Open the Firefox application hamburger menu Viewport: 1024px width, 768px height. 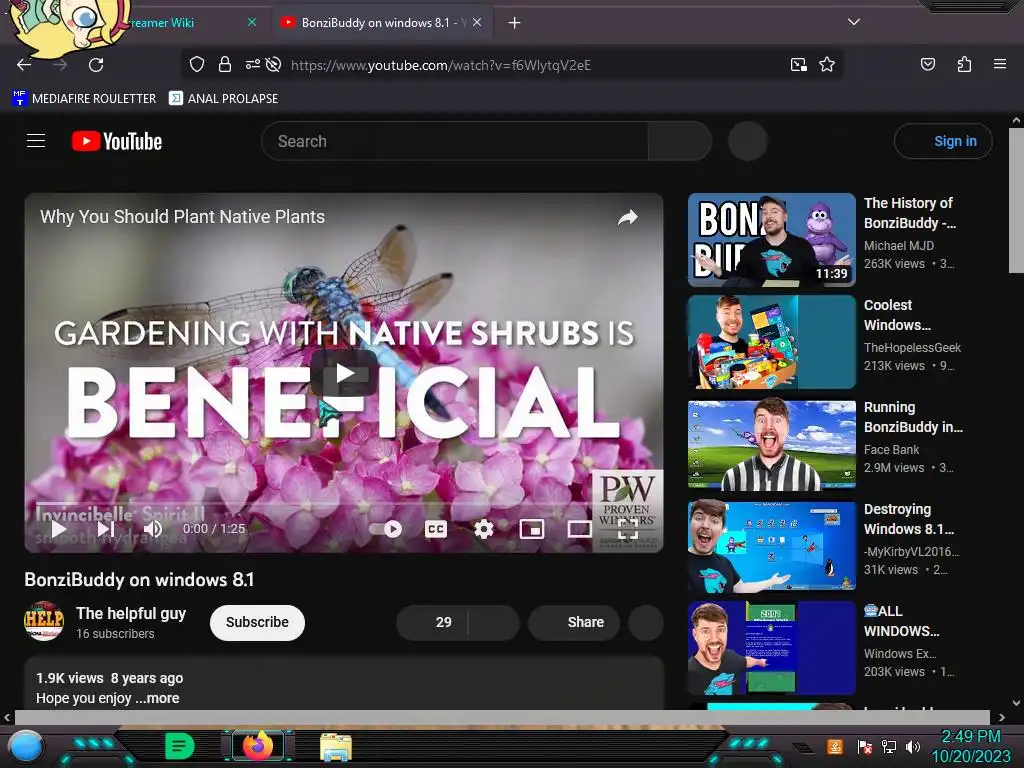(x=1000, y=64)
